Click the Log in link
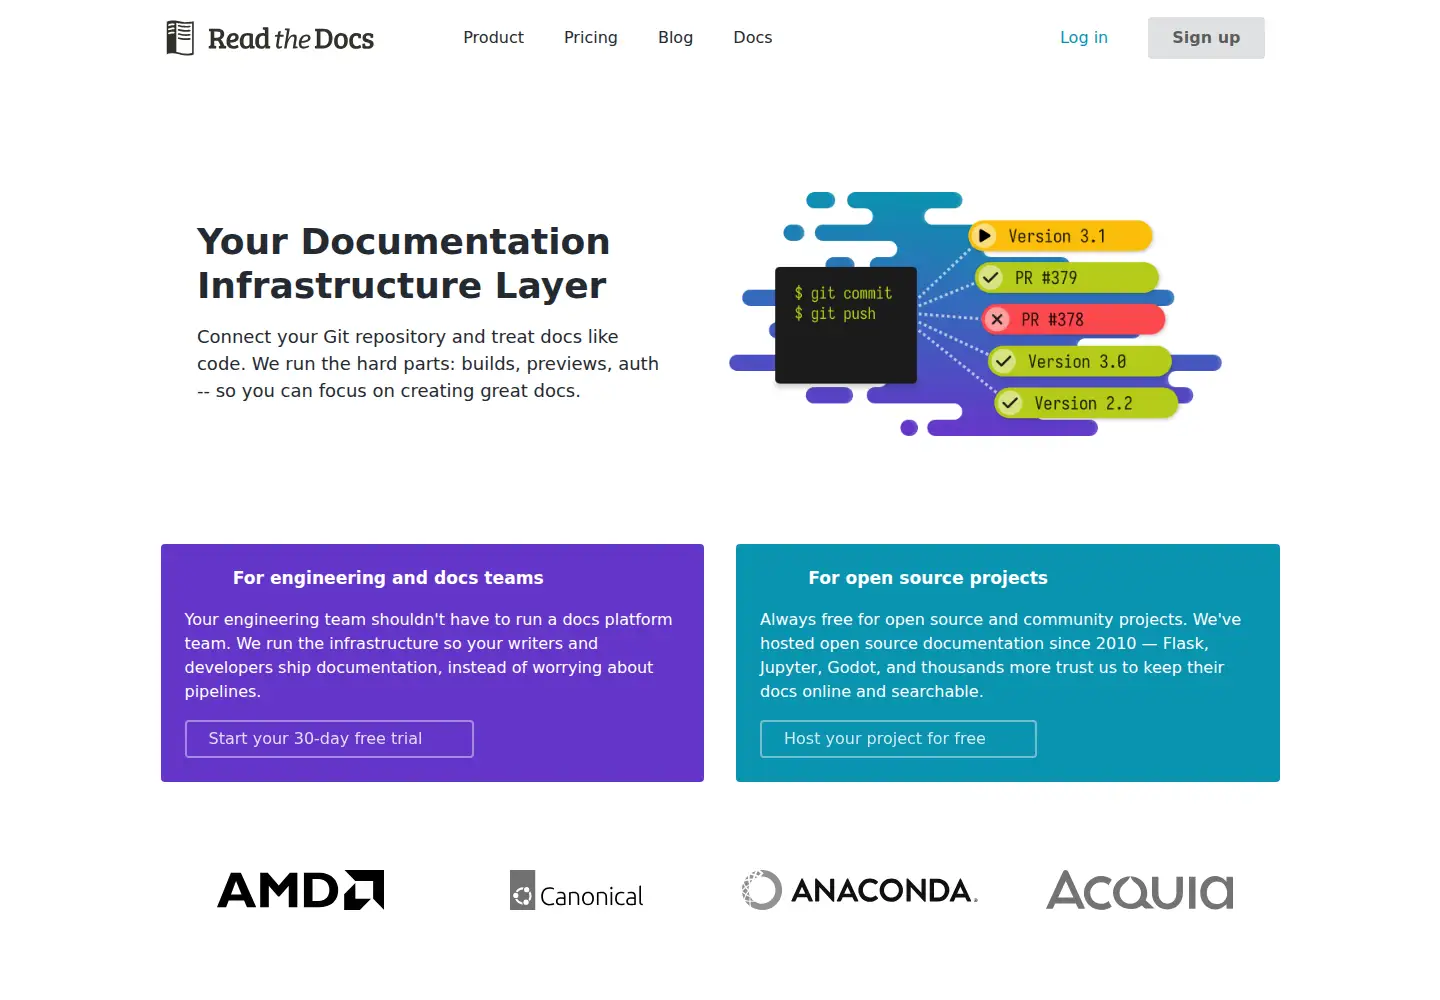The image size is (1440, 1000). [1084, 38]
